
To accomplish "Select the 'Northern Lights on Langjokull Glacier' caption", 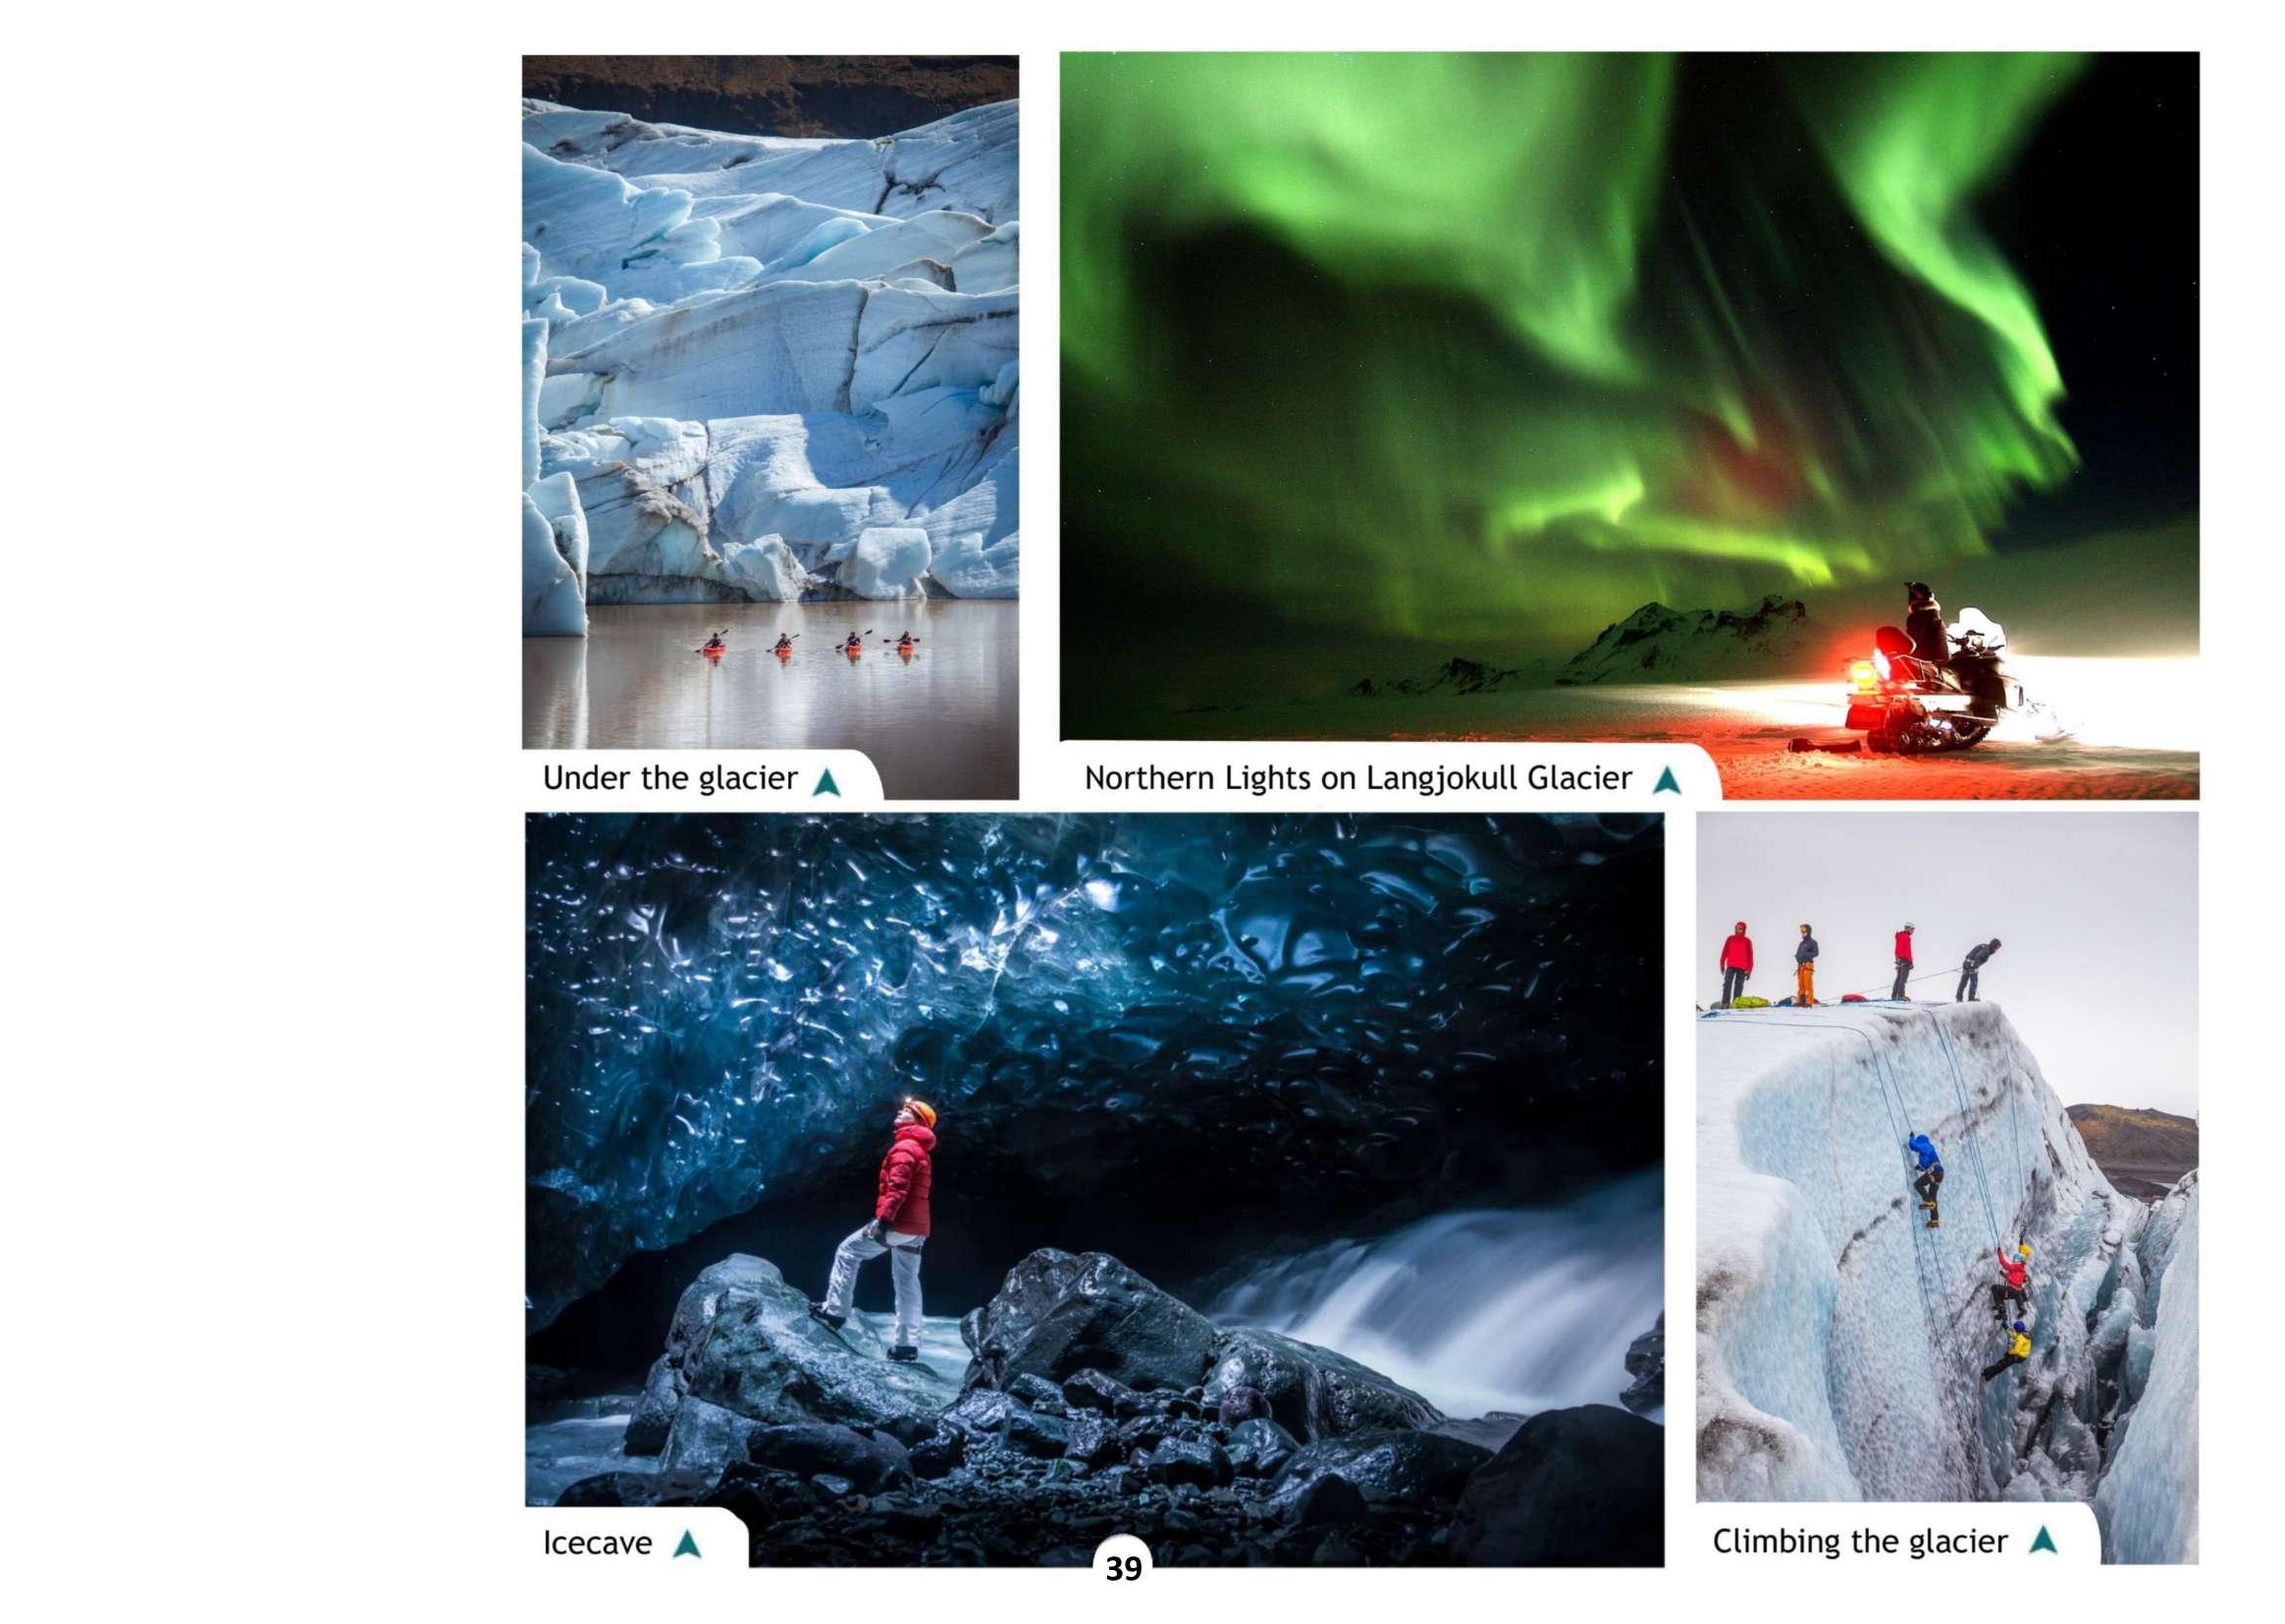I will click(x=1358, y=778).
